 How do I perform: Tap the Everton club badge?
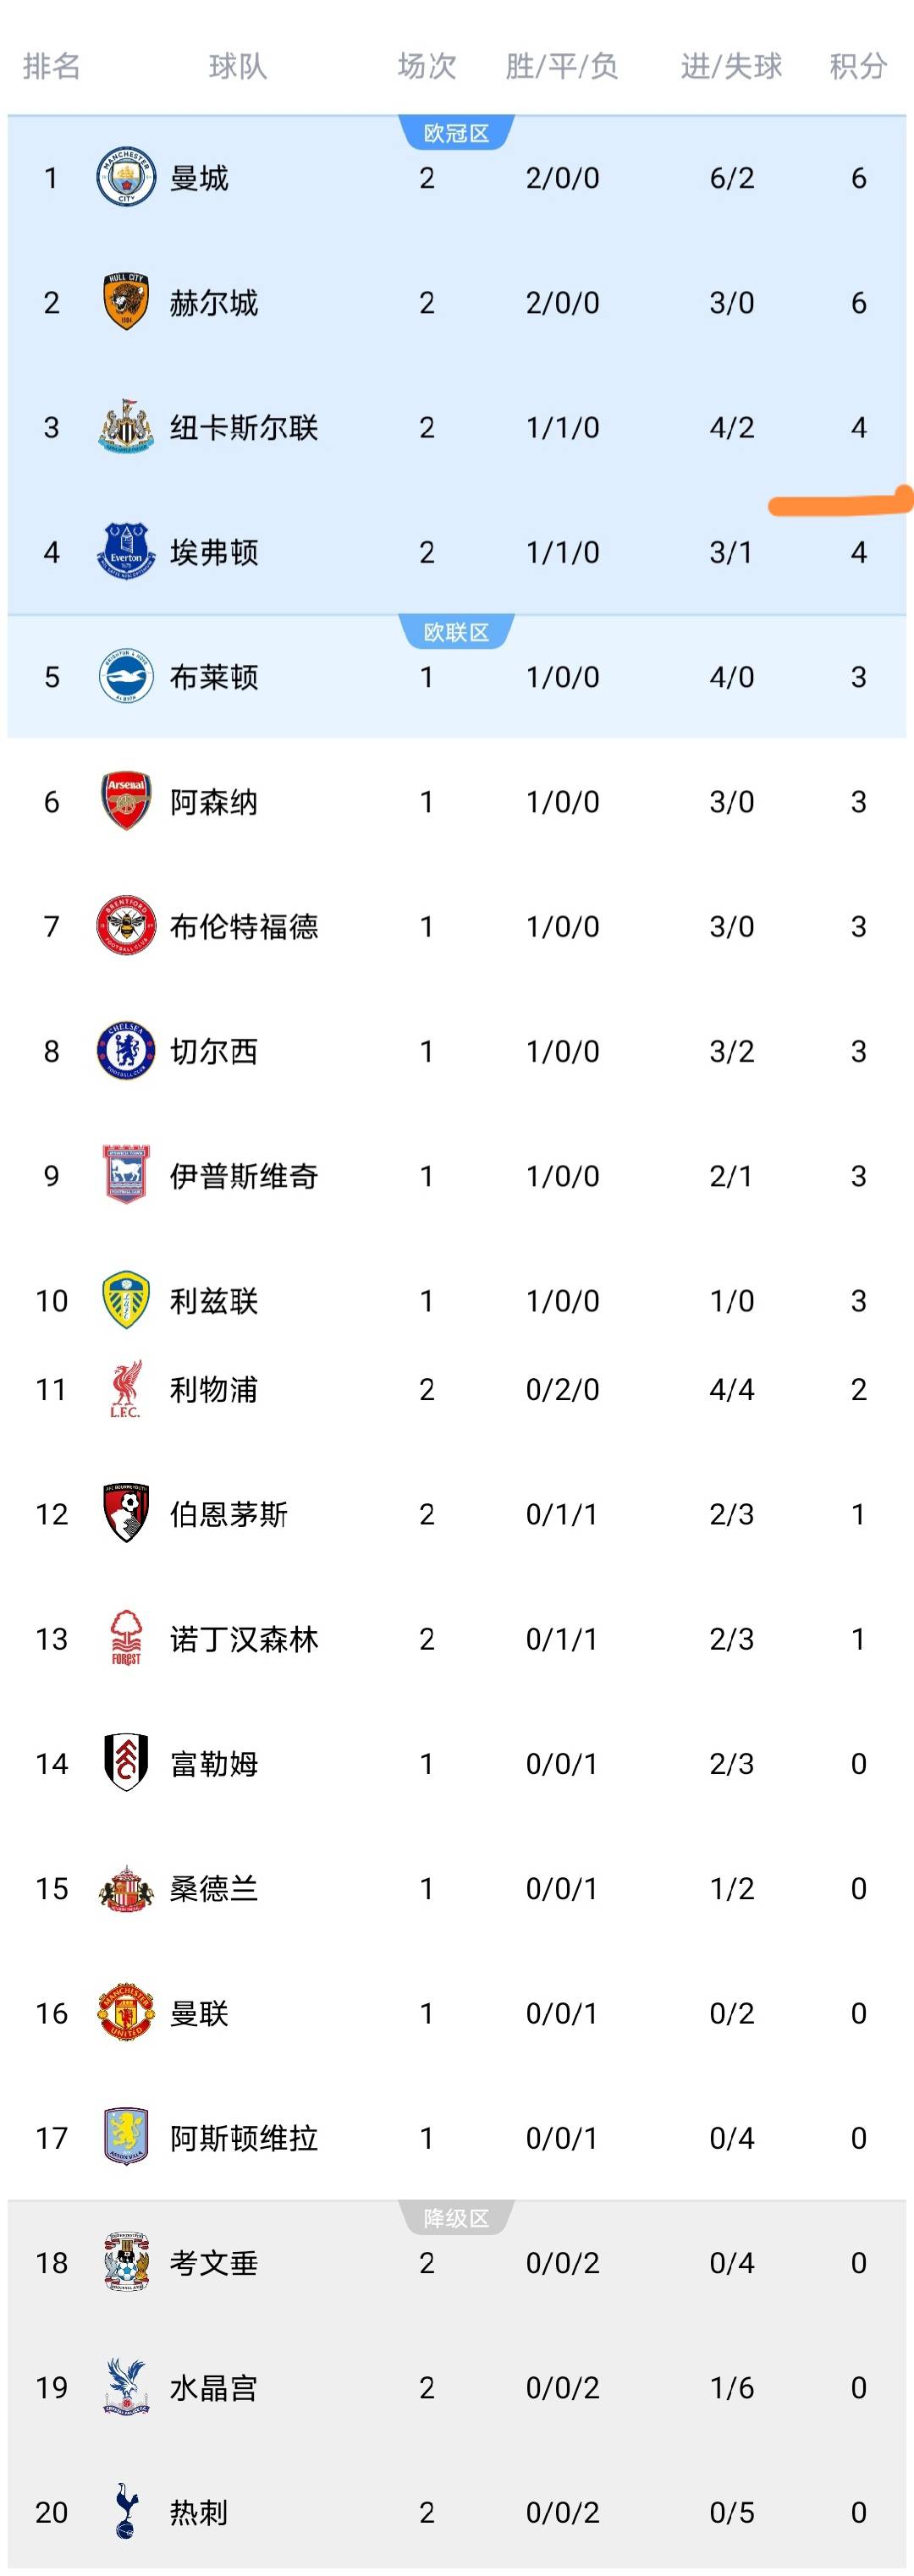pos(126,551)
